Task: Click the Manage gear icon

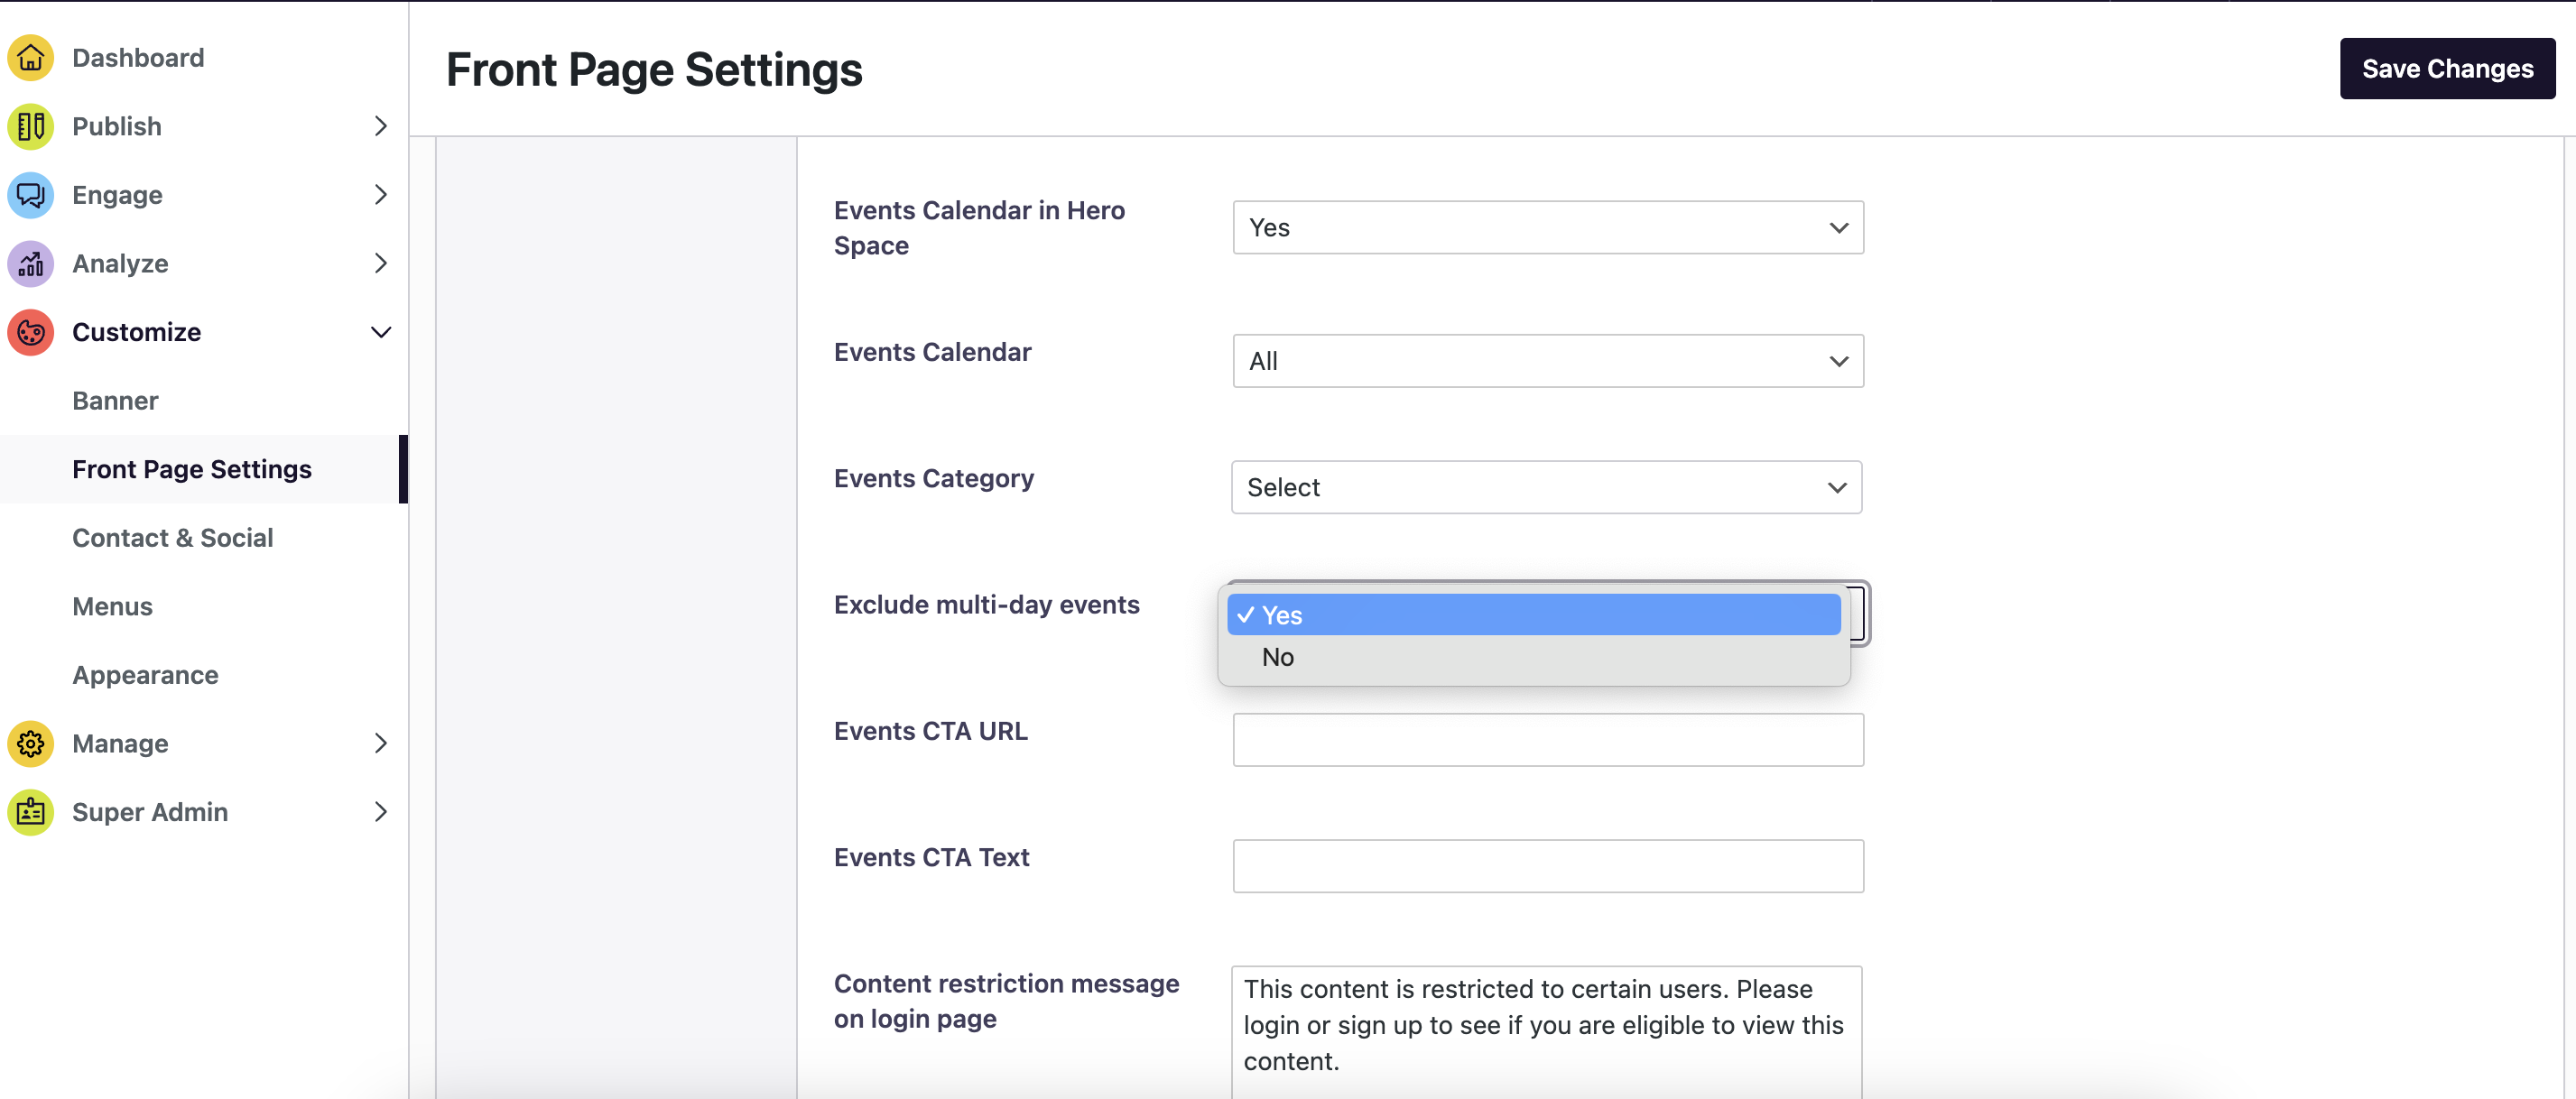Action: (30, 744)
